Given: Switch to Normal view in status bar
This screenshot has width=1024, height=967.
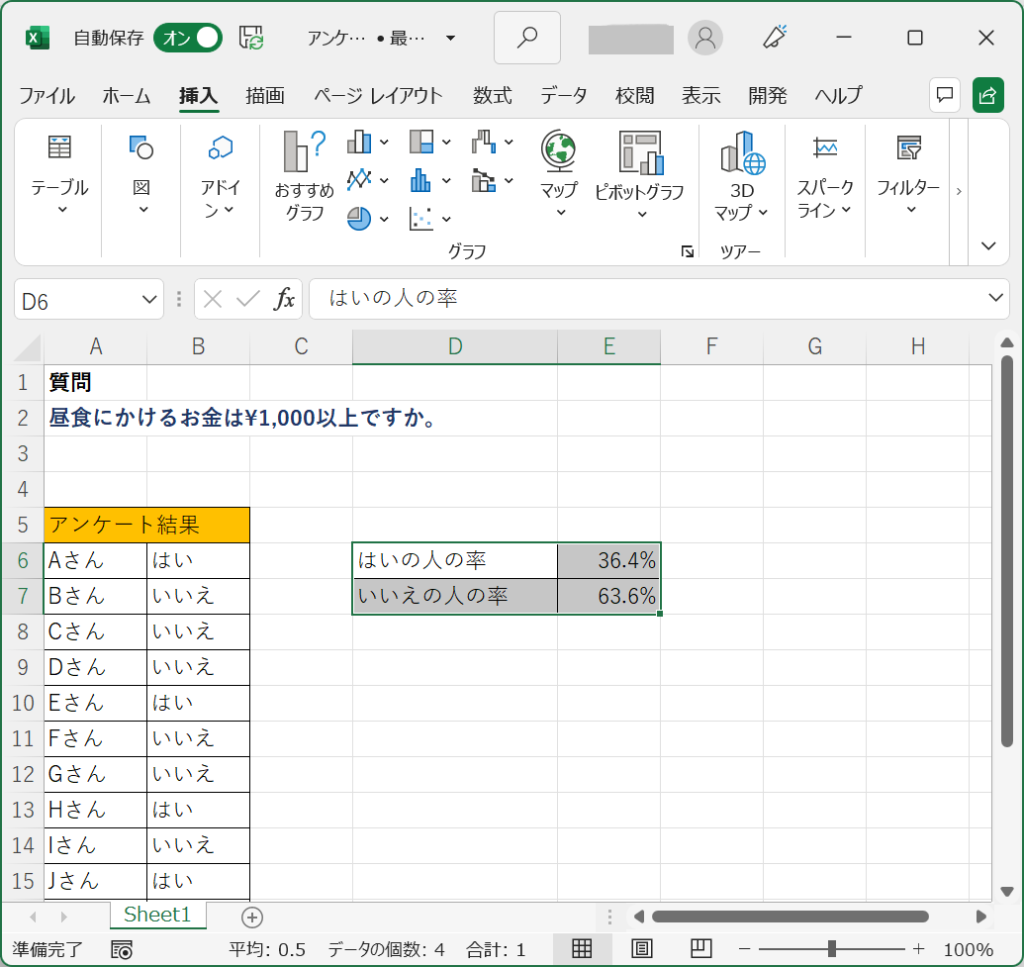Looking at the screenshot, I should 582,948.
